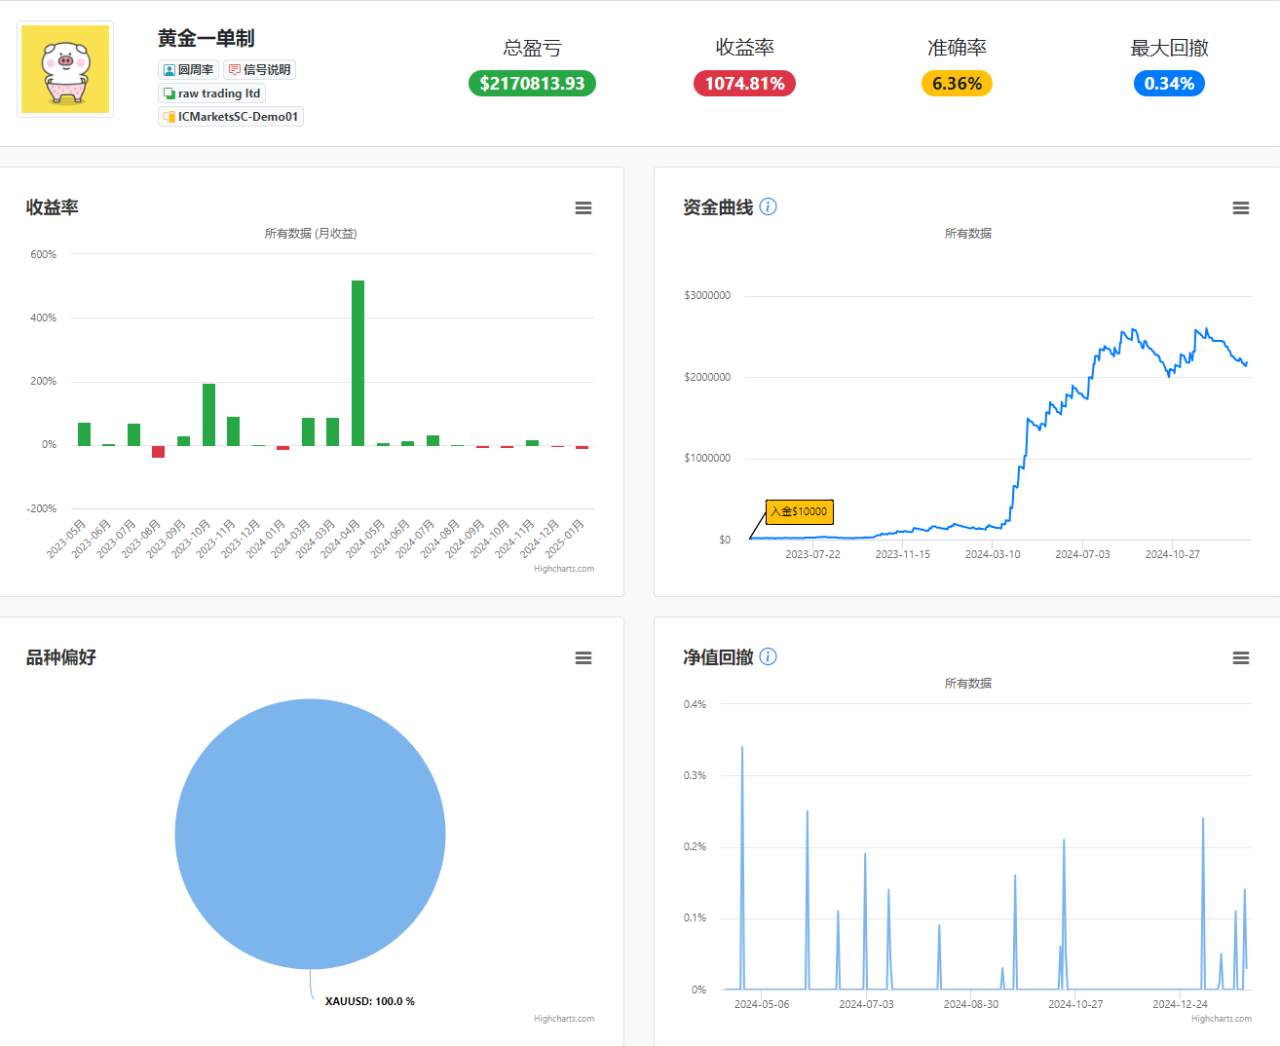1280x1046 pixels.
Task: Open the 资金曲线 chart hamburger menu
Action: (x=1241, y=208)
